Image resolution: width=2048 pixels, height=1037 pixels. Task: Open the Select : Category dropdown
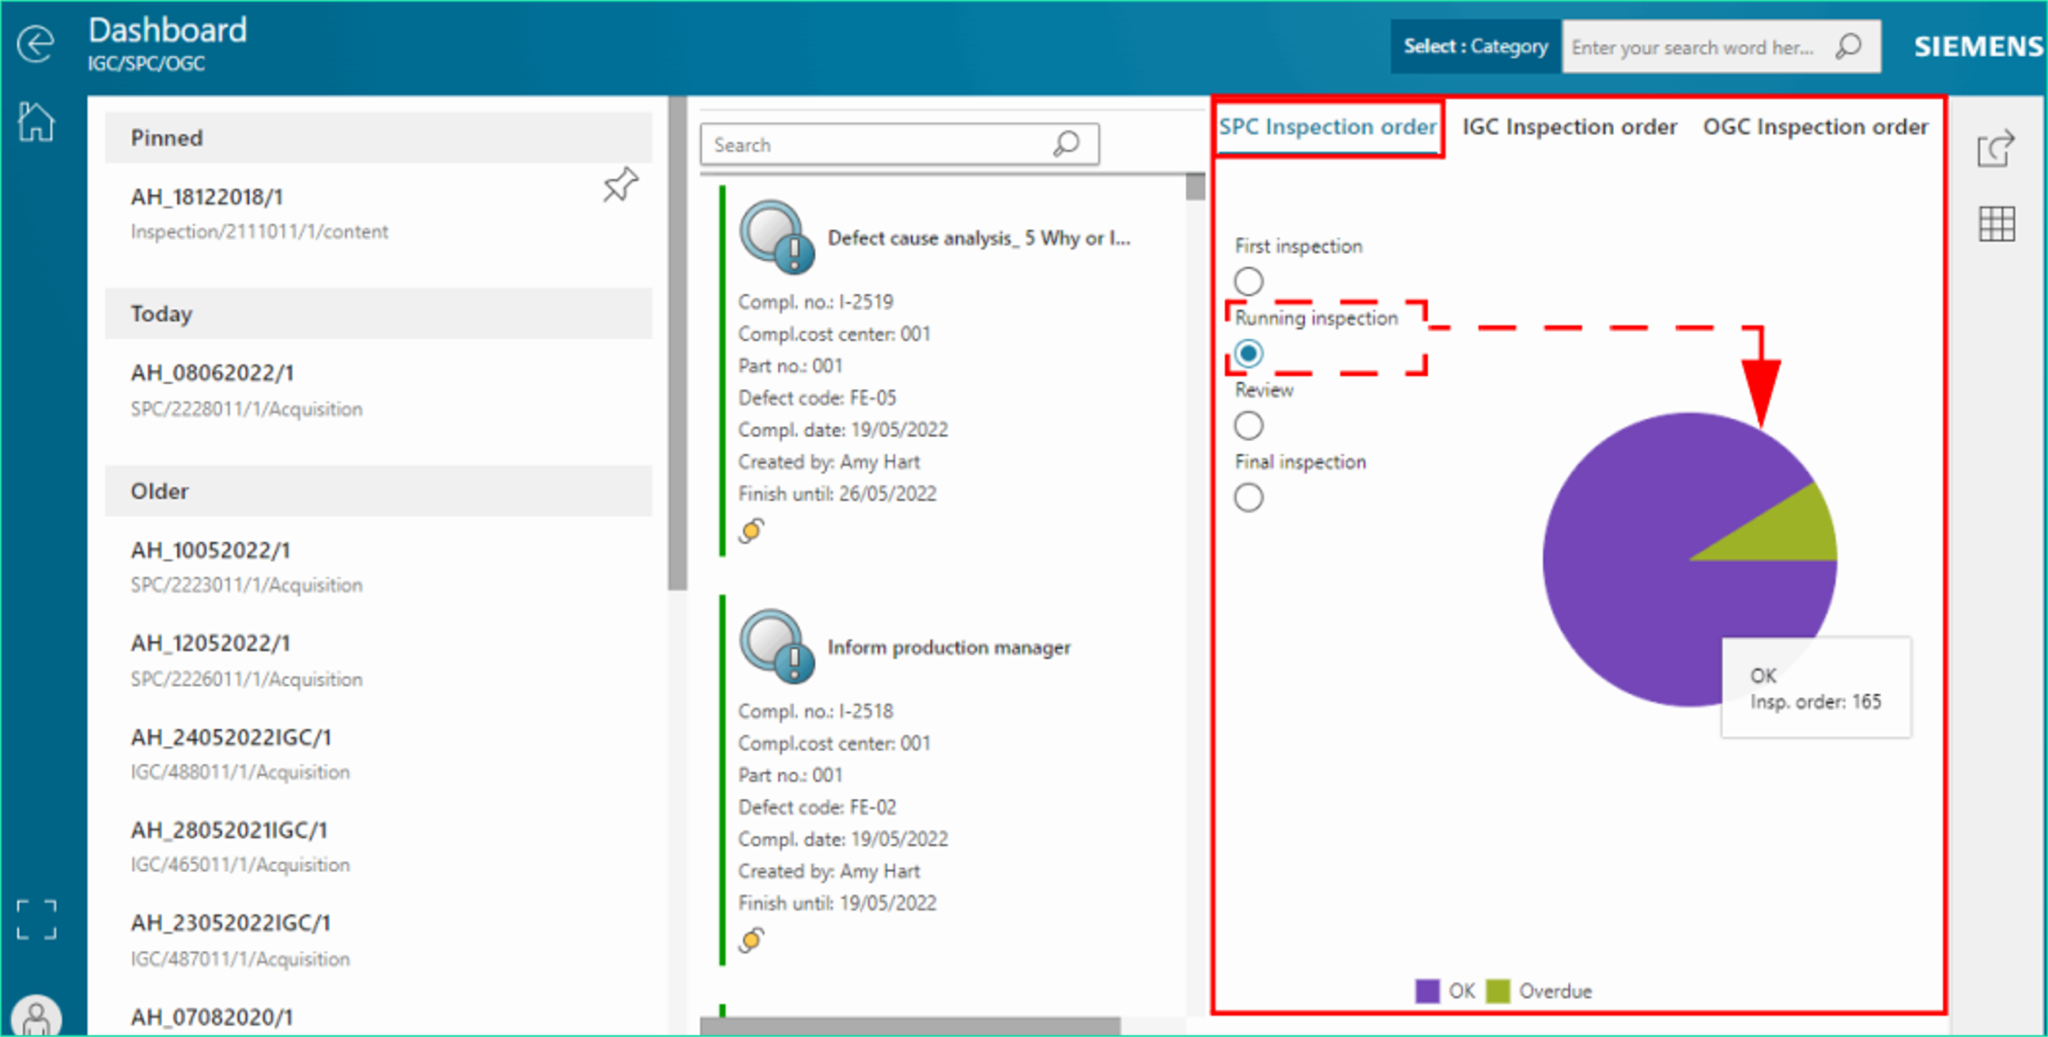tap(1474, 46)
